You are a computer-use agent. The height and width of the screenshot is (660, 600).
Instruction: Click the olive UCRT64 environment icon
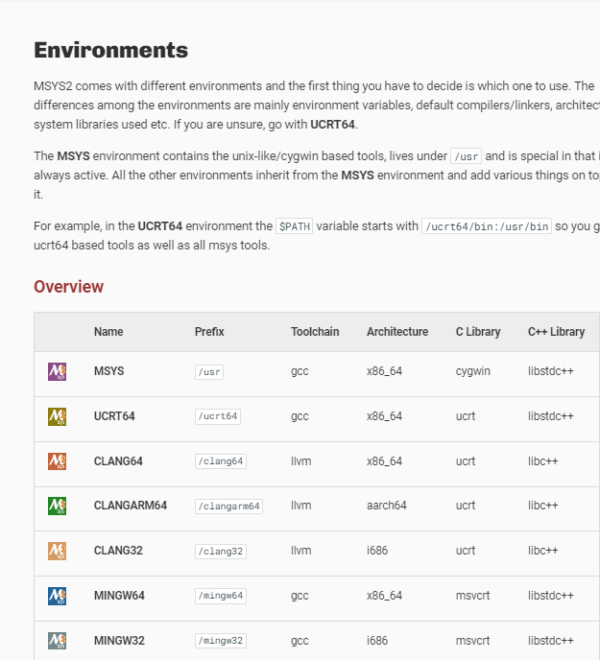(57, 416)
